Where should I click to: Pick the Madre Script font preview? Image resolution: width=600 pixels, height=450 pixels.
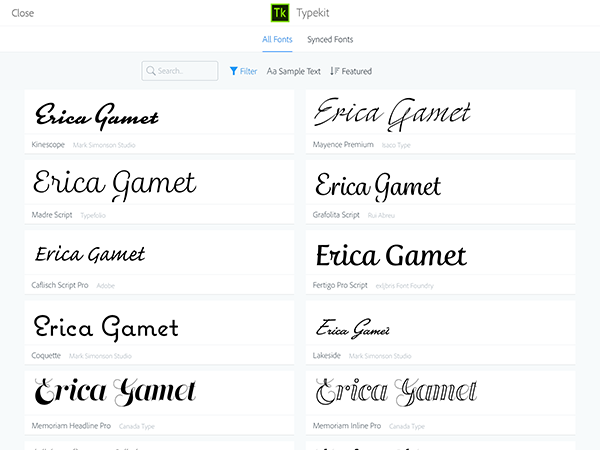[x=114, y=184]
